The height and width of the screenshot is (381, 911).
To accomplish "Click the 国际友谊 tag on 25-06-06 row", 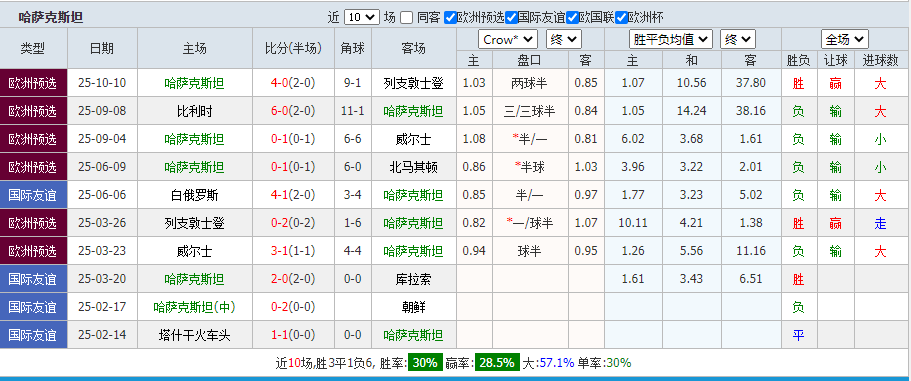I will click(34, 195).
